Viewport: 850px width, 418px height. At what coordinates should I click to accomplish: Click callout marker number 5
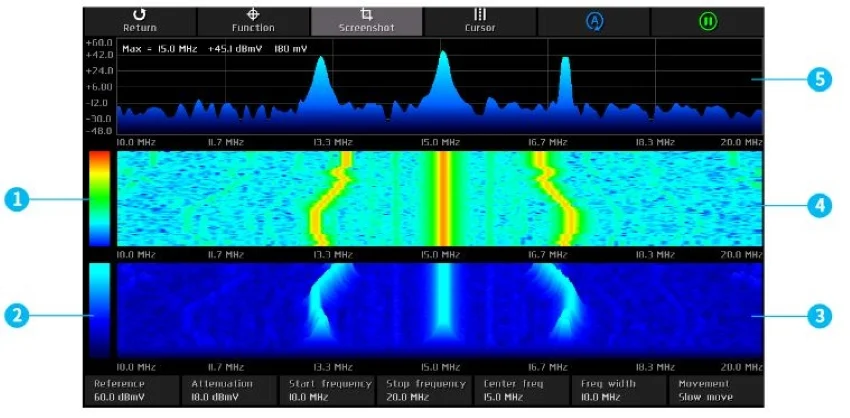(x=820, y=80)
